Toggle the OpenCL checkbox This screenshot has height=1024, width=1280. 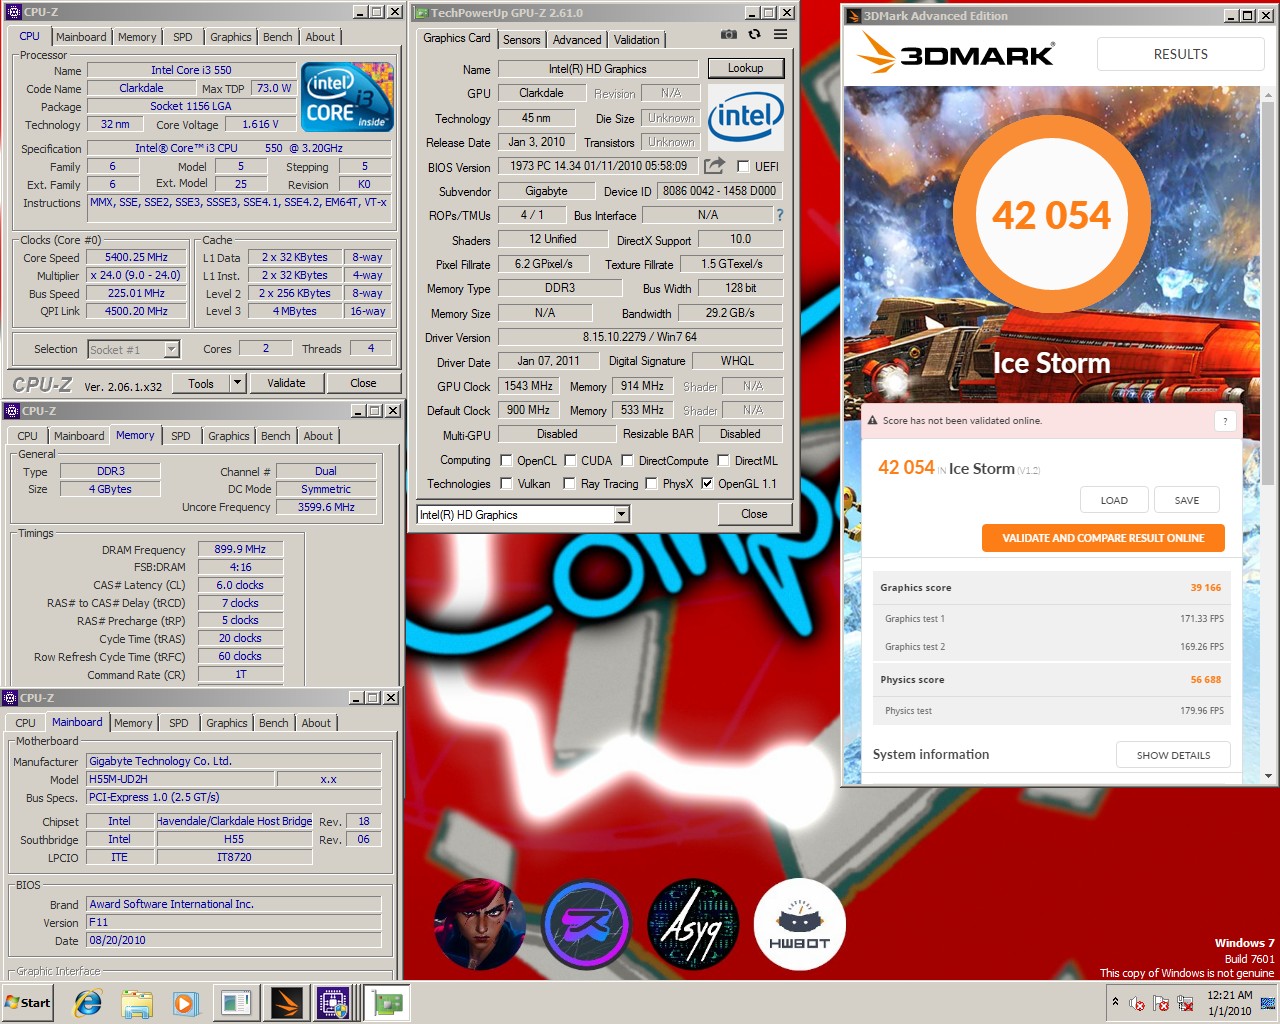click(506, 461)
